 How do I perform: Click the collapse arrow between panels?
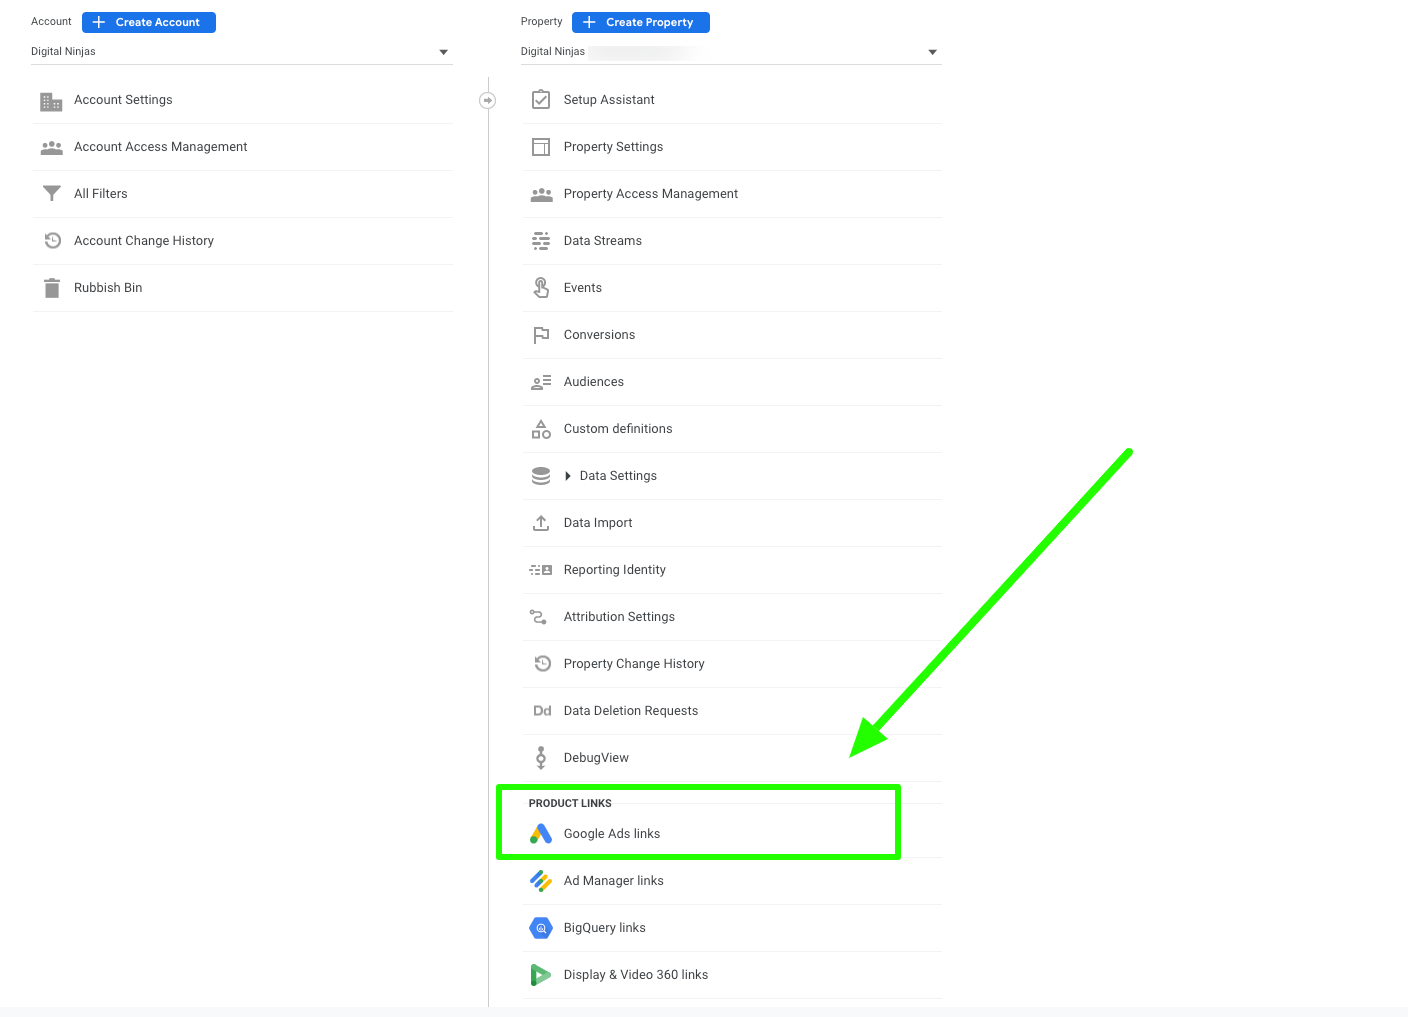click(x=487, y=100)
